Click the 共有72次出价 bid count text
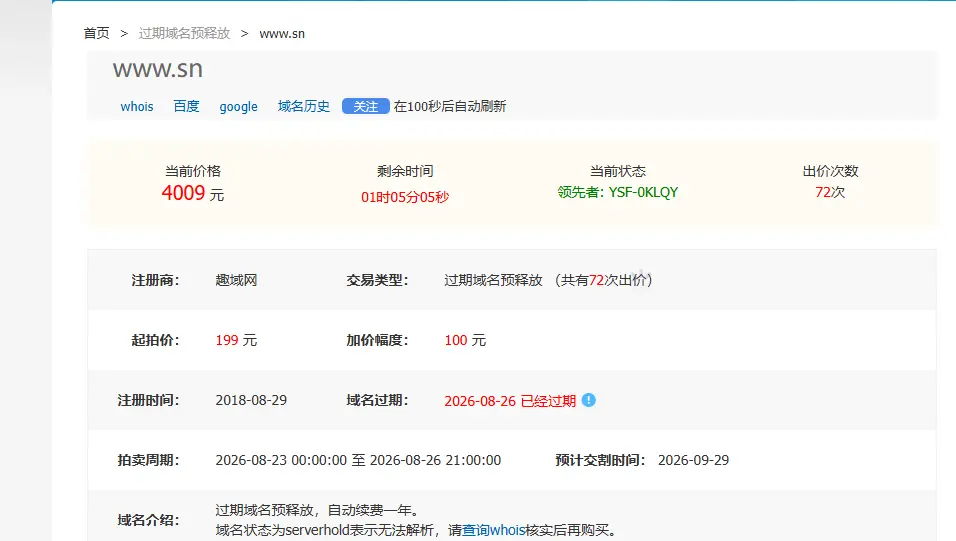Screen dimensions: 956x541 coord(604,280)
